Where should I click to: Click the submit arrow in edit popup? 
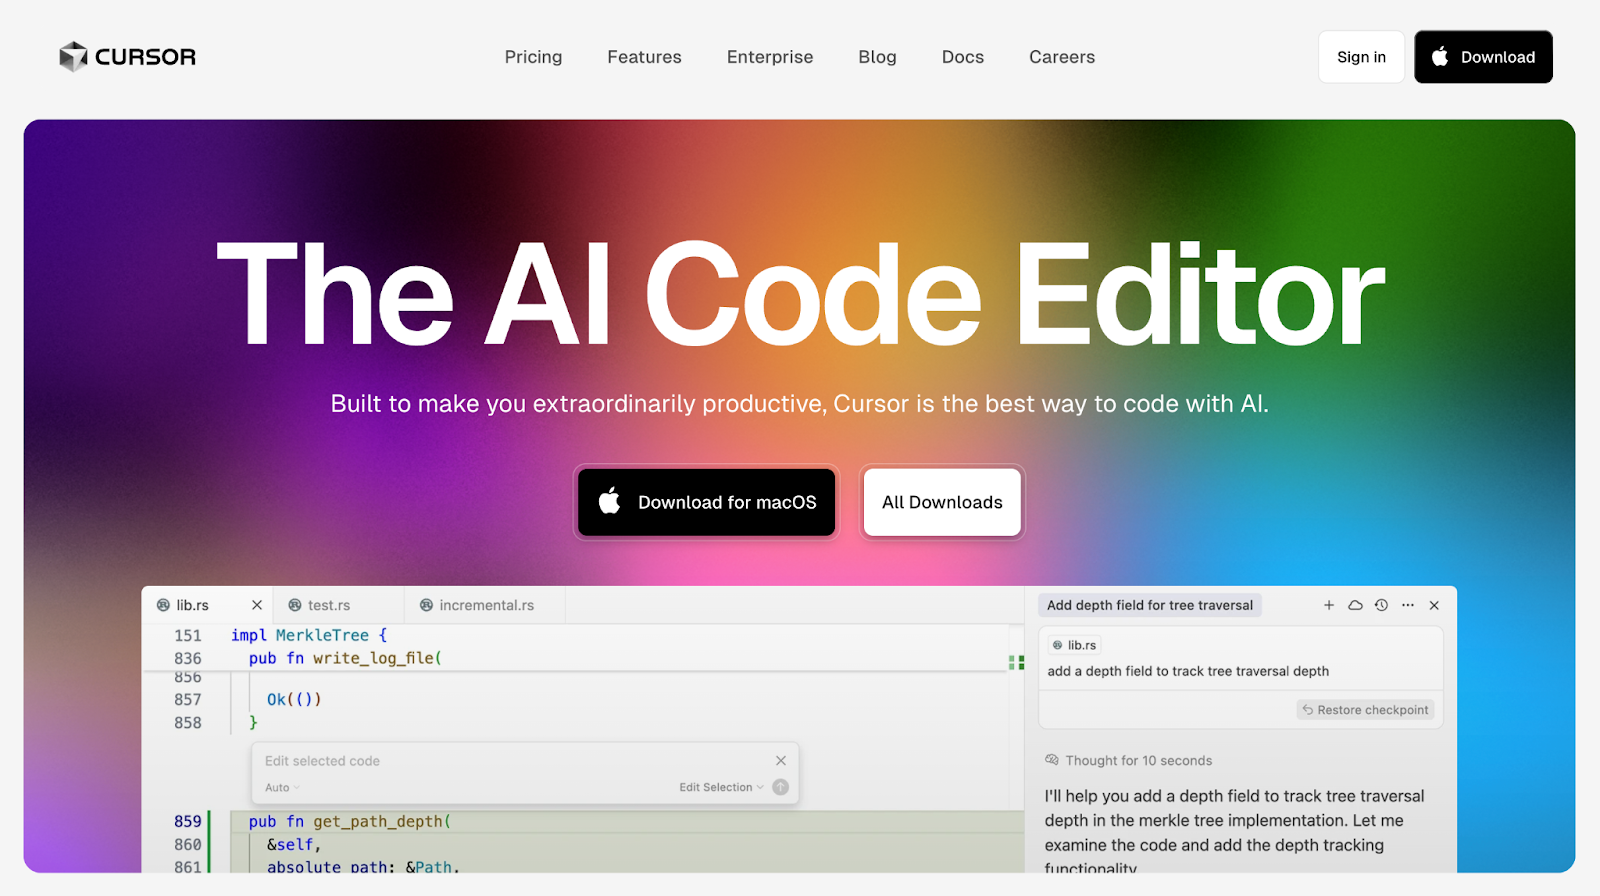781,787
